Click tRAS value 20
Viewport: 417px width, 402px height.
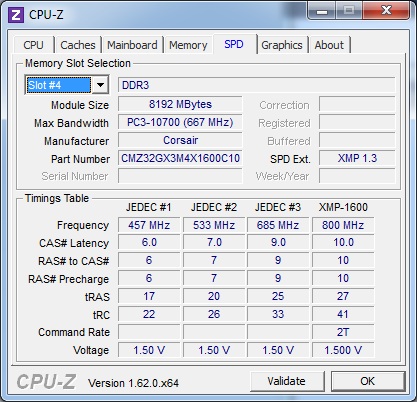pos(214,296)
